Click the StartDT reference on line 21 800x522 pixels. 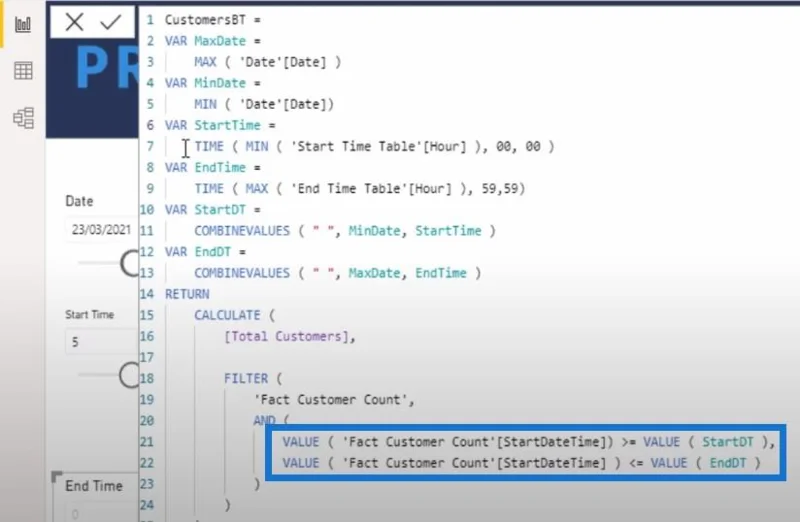[728, 442]
